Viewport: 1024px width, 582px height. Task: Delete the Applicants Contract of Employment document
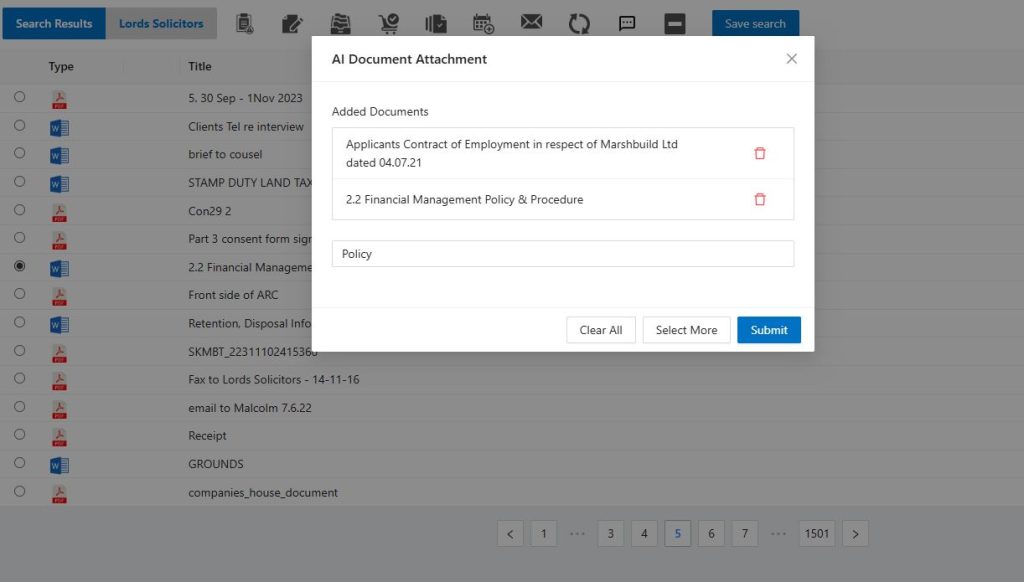pos(760,153)
